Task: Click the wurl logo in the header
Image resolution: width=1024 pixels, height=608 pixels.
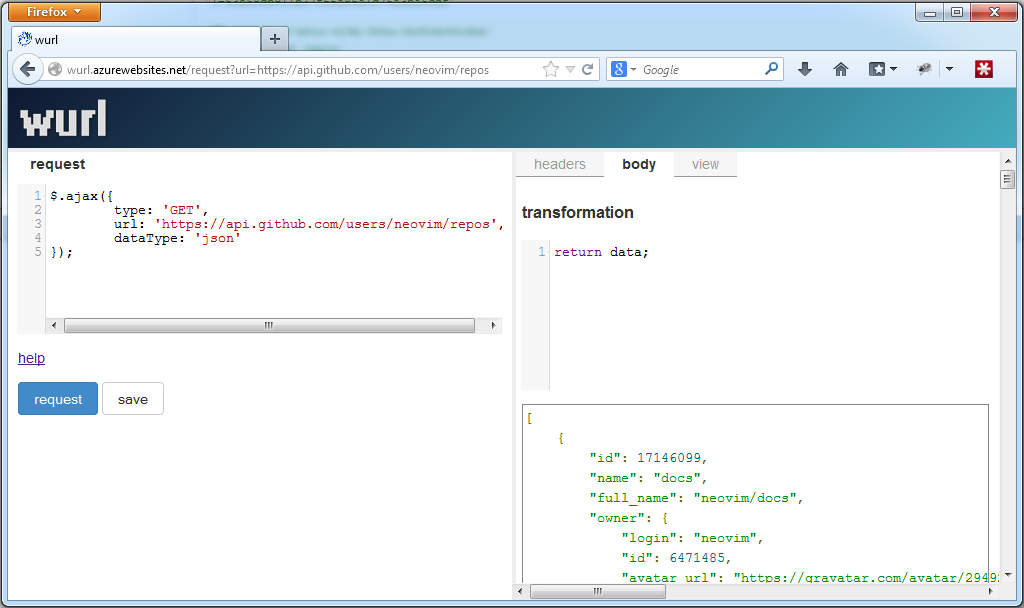Action: pos(63,118)
